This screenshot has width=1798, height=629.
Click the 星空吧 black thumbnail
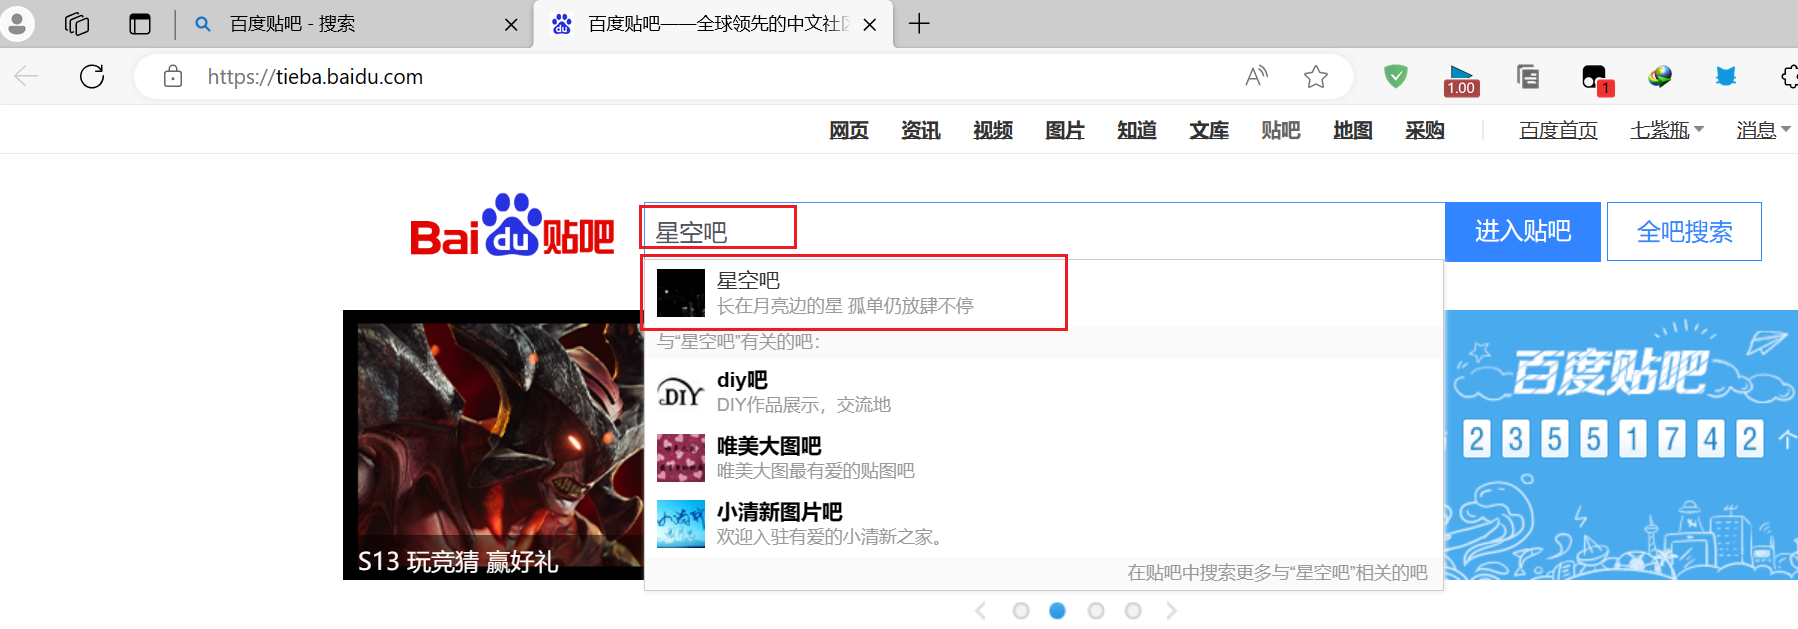681,293
